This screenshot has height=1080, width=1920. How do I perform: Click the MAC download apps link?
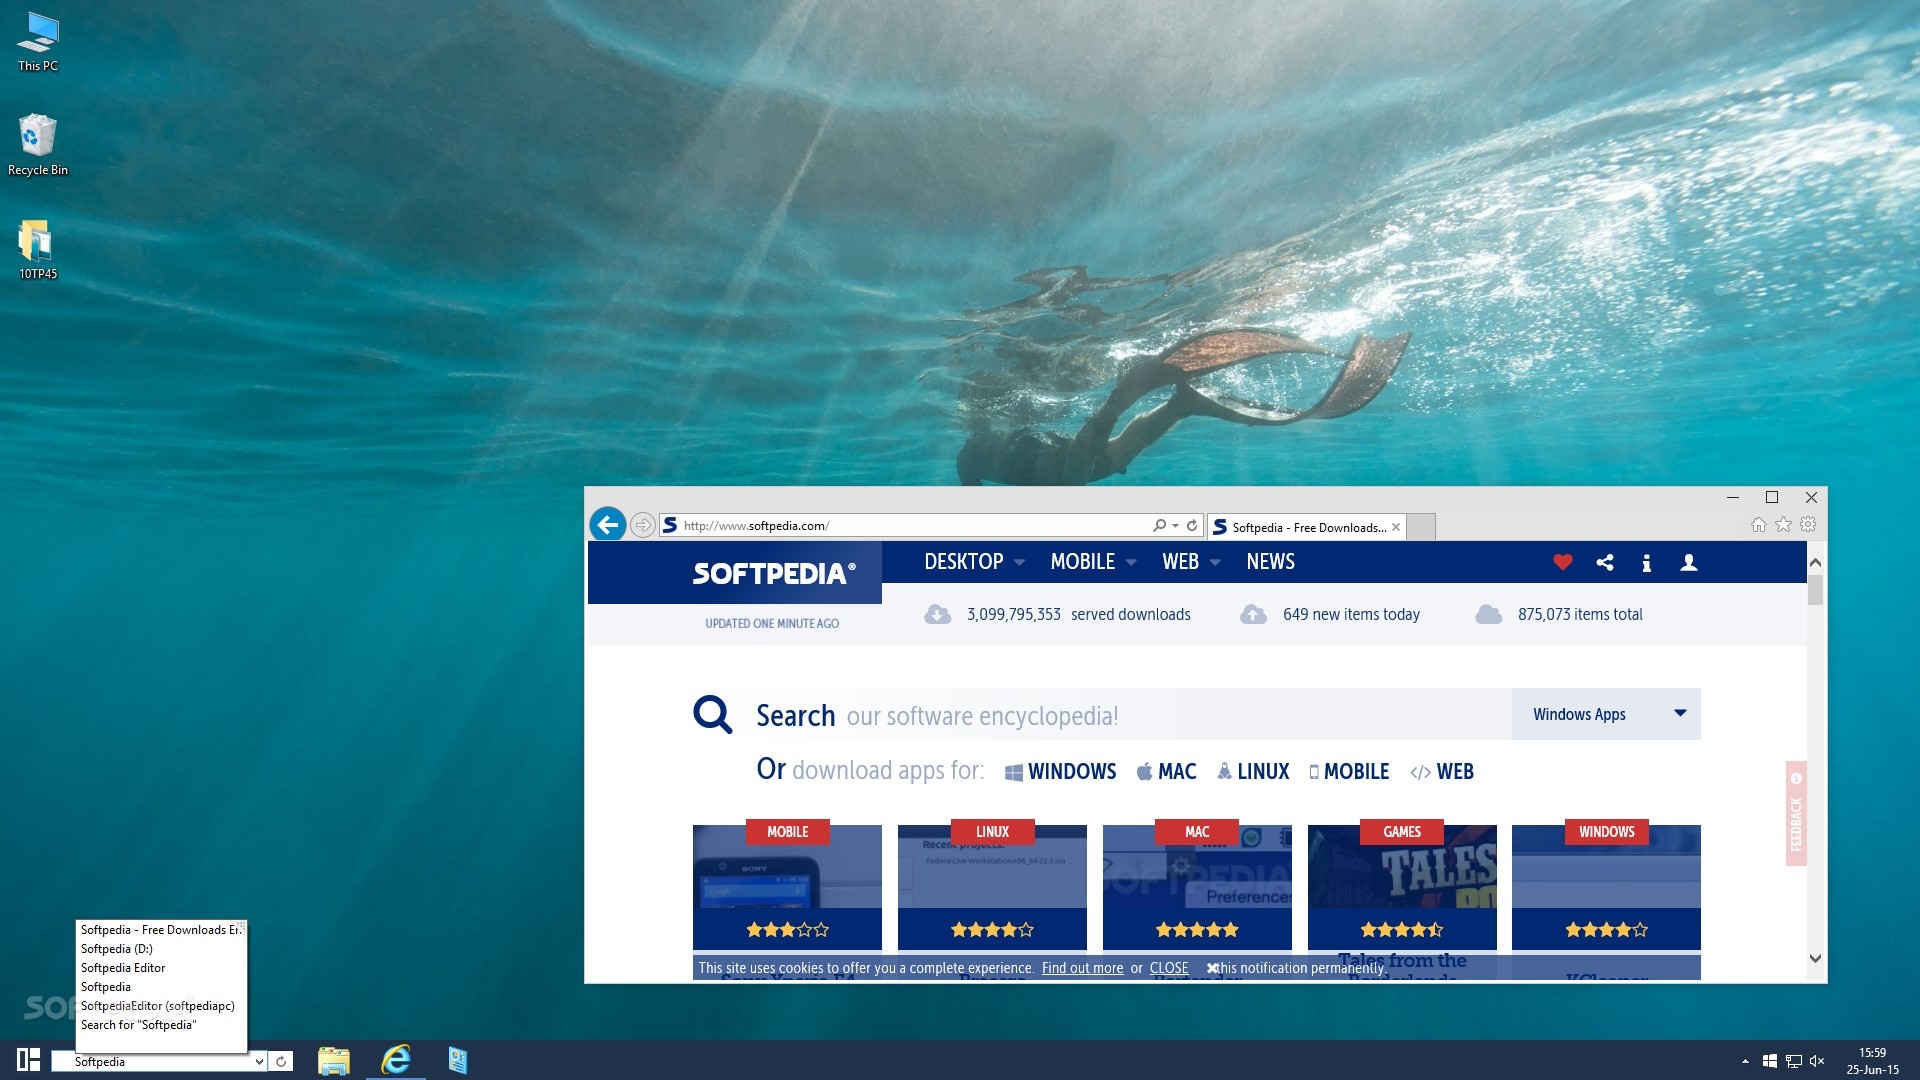click(x=1166, y=771)
